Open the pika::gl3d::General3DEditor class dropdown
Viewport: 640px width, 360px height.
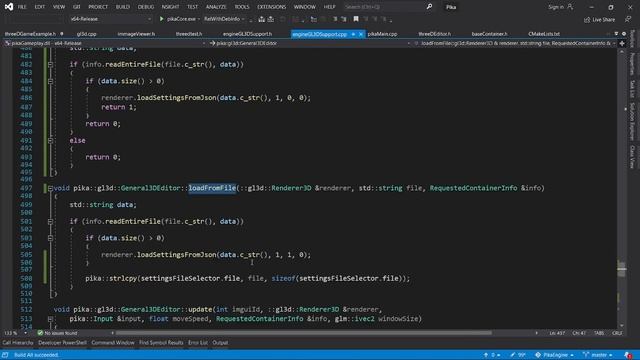coord(310,43)
